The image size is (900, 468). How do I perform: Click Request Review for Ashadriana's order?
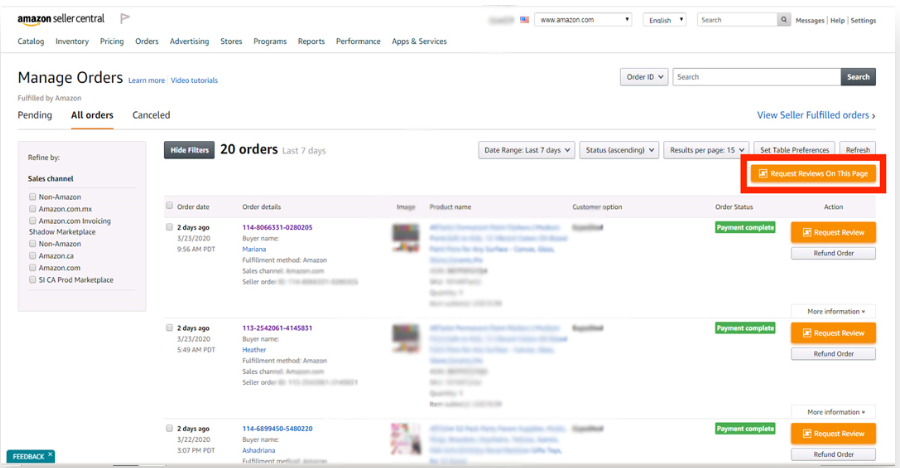click(833, 434)
